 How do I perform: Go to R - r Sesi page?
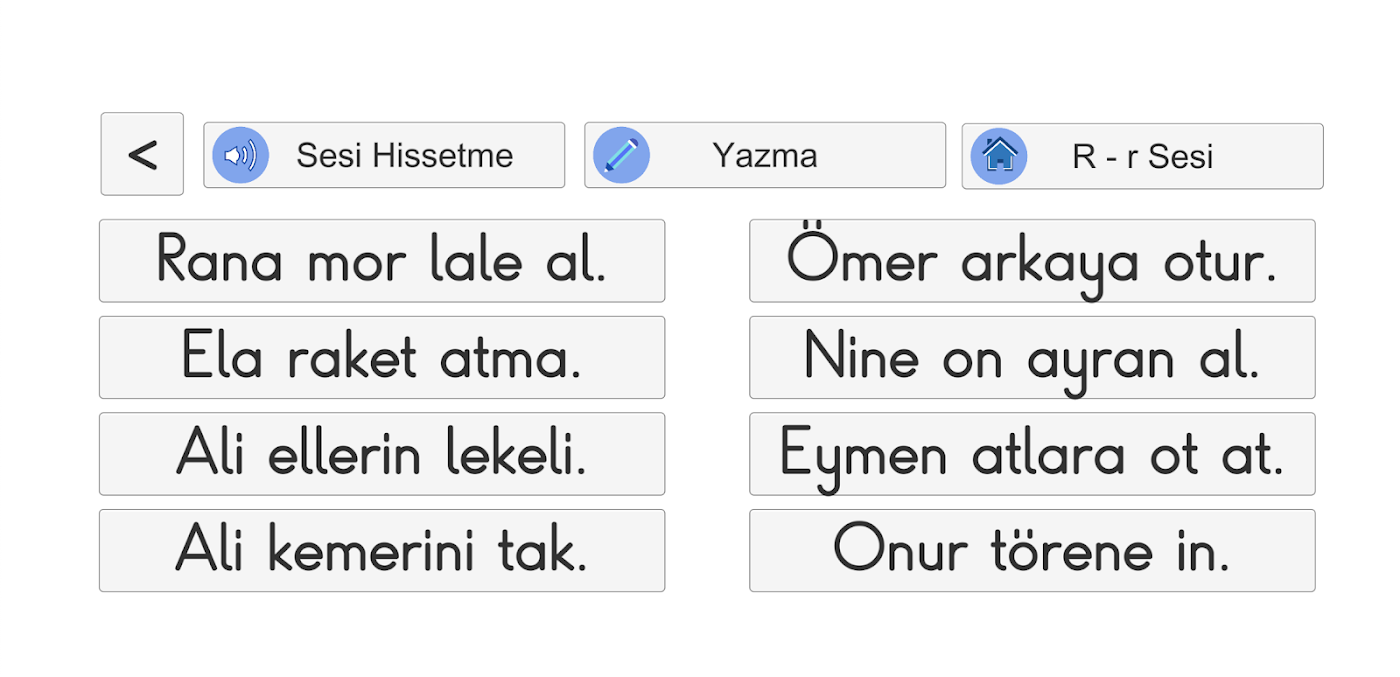(1142, 156)
